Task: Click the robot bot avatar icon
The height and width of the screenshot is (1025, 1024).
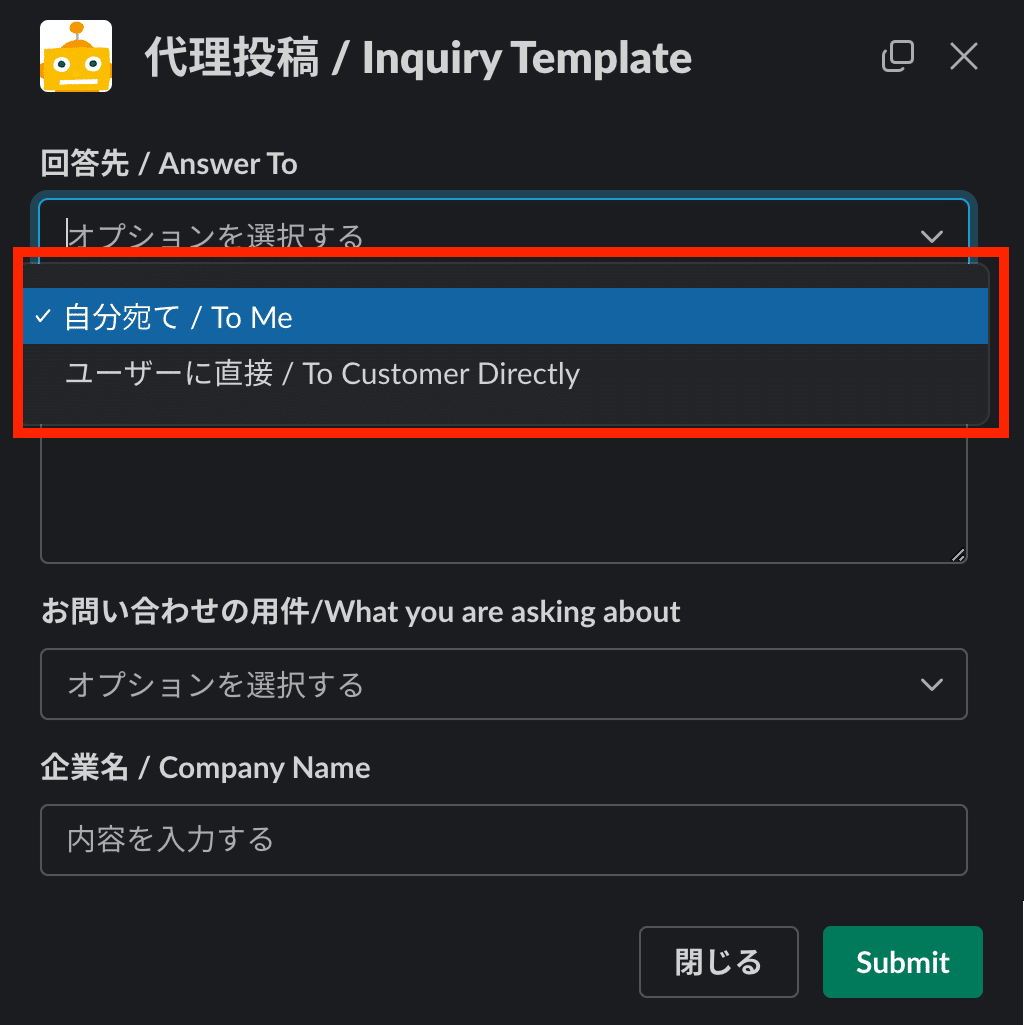Action: pos(75,55)
